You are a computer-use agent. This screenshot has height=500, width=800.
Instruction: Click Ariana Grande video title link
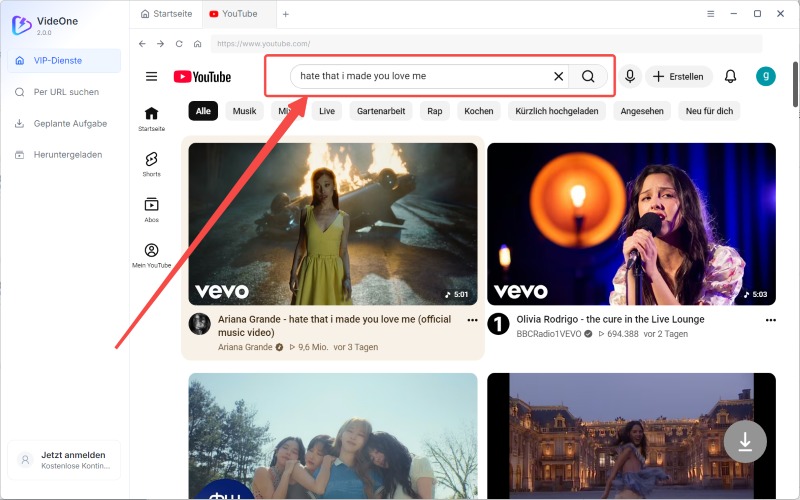click(335, 326)
